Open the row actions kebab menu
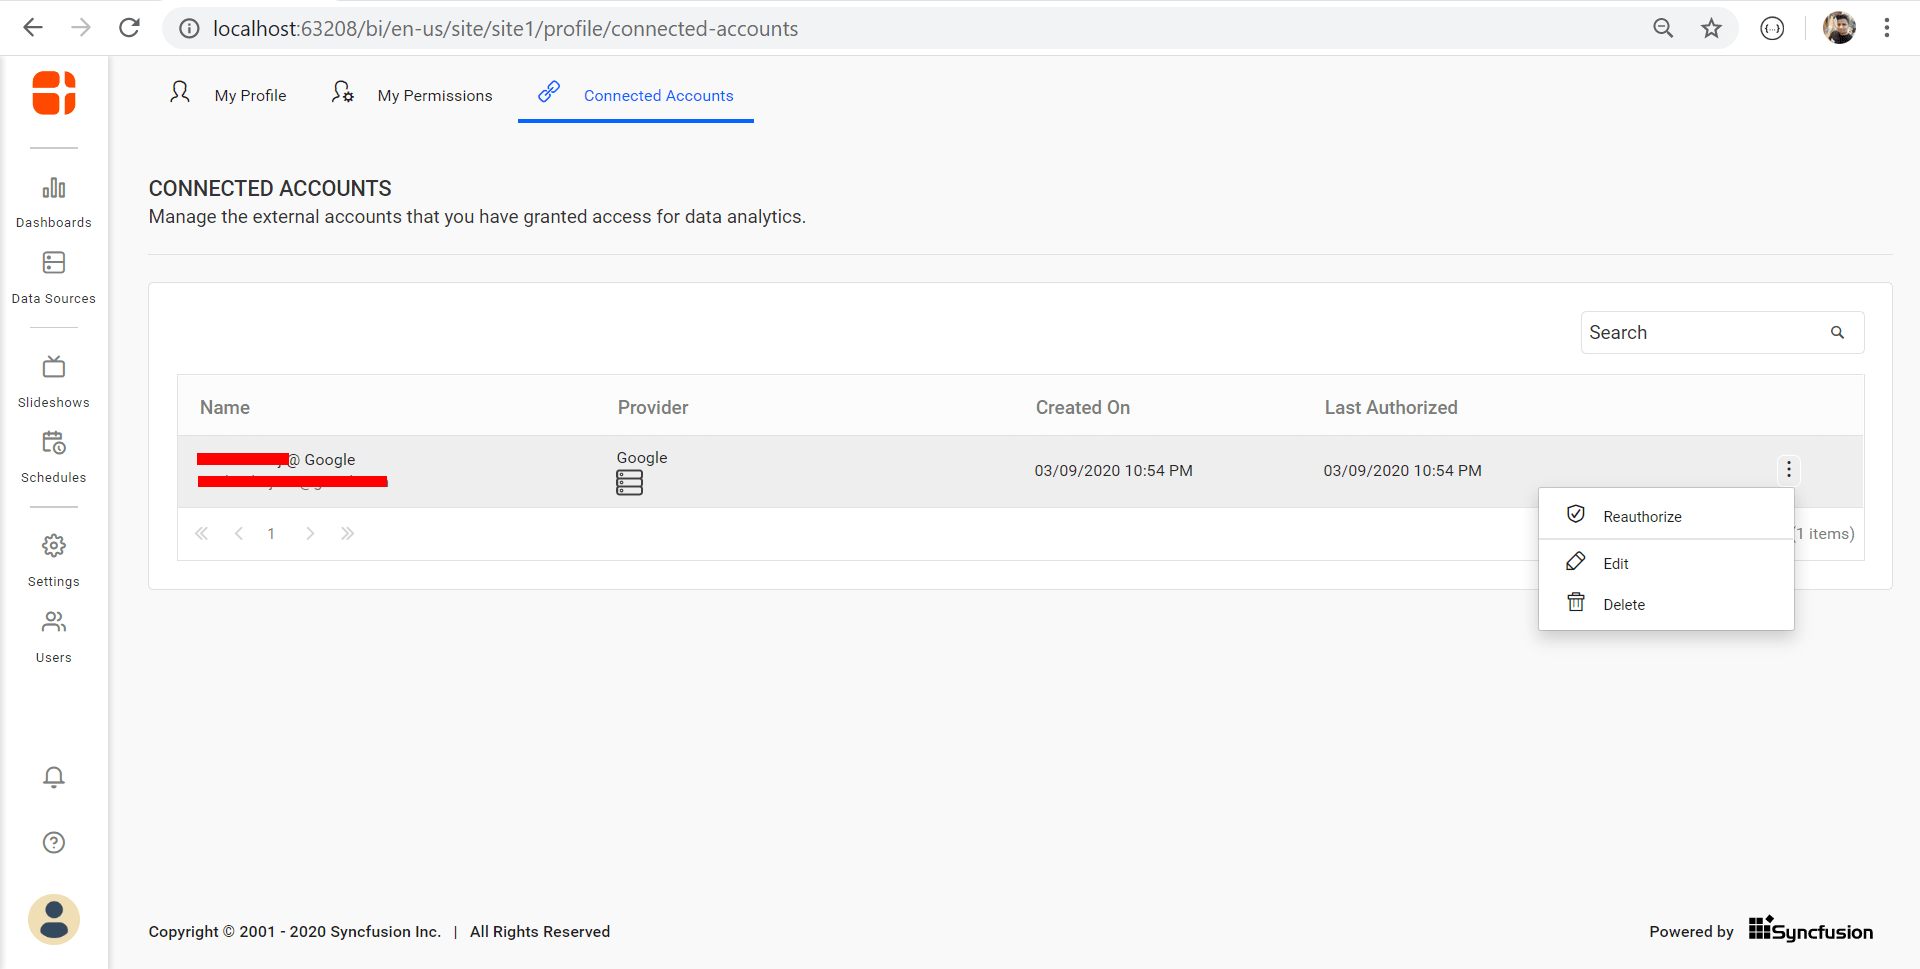 1788,470
